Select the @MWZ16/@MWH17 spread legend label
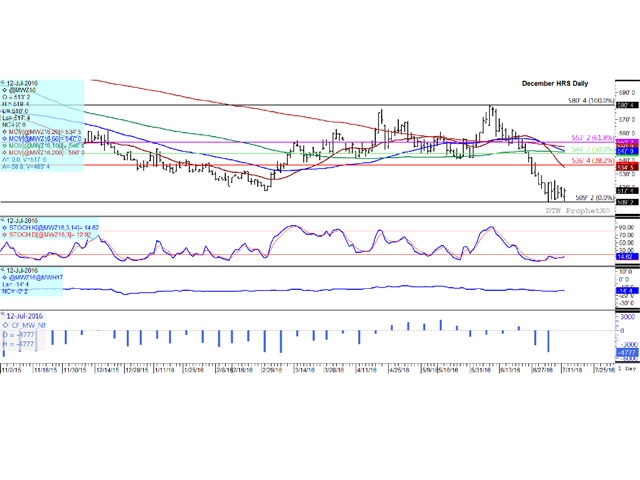This screenshot has height=480, width=640. click(35, 278)
